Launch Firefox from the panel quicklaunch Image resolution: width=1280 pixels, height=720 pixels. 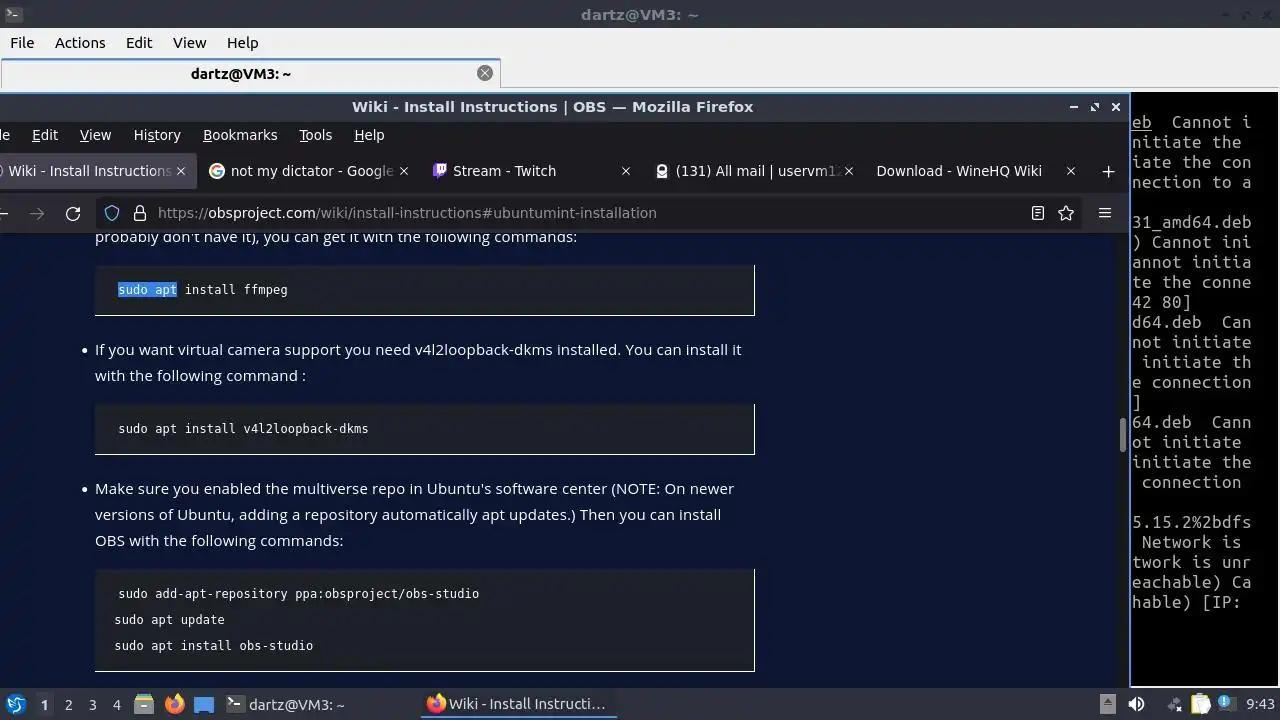tap(174, 705)
